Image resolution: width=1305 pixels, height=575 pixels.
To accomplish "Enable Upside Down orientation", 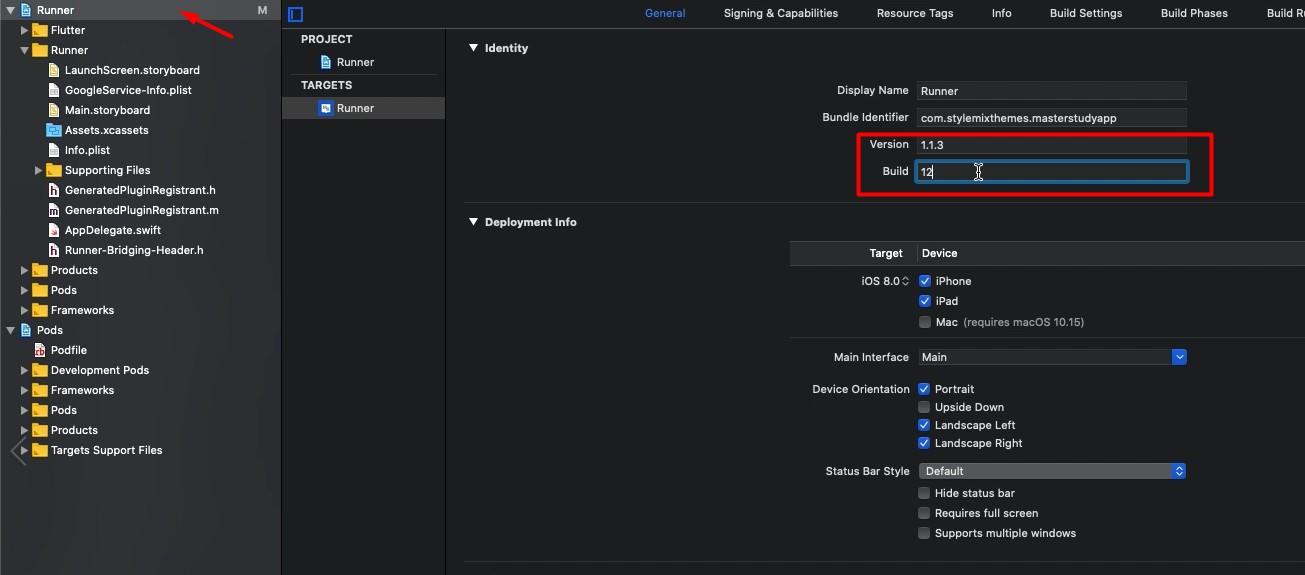I will (925, 407).
